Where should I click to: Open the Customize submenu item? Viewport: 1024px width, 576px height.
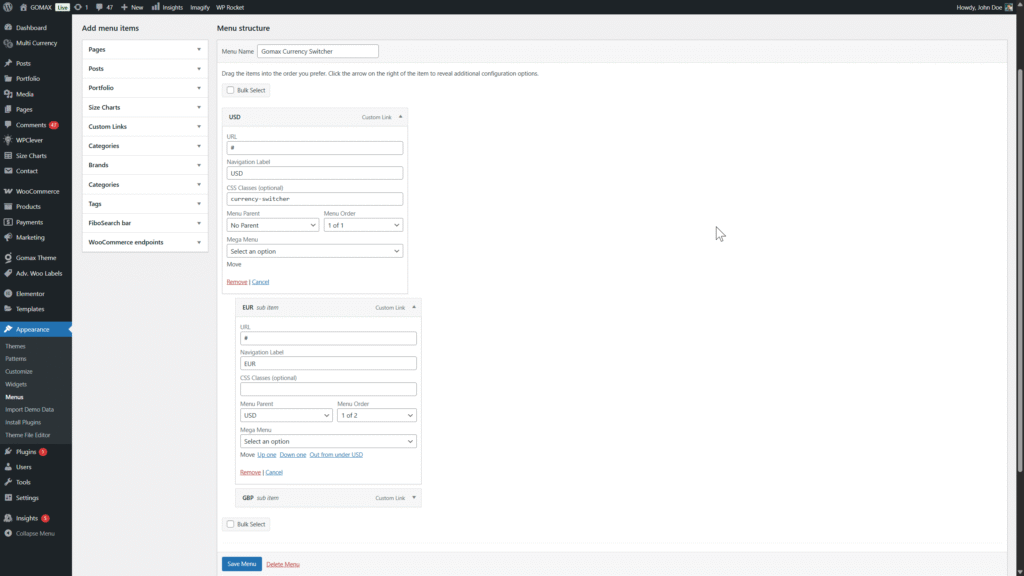click(19, 372)
